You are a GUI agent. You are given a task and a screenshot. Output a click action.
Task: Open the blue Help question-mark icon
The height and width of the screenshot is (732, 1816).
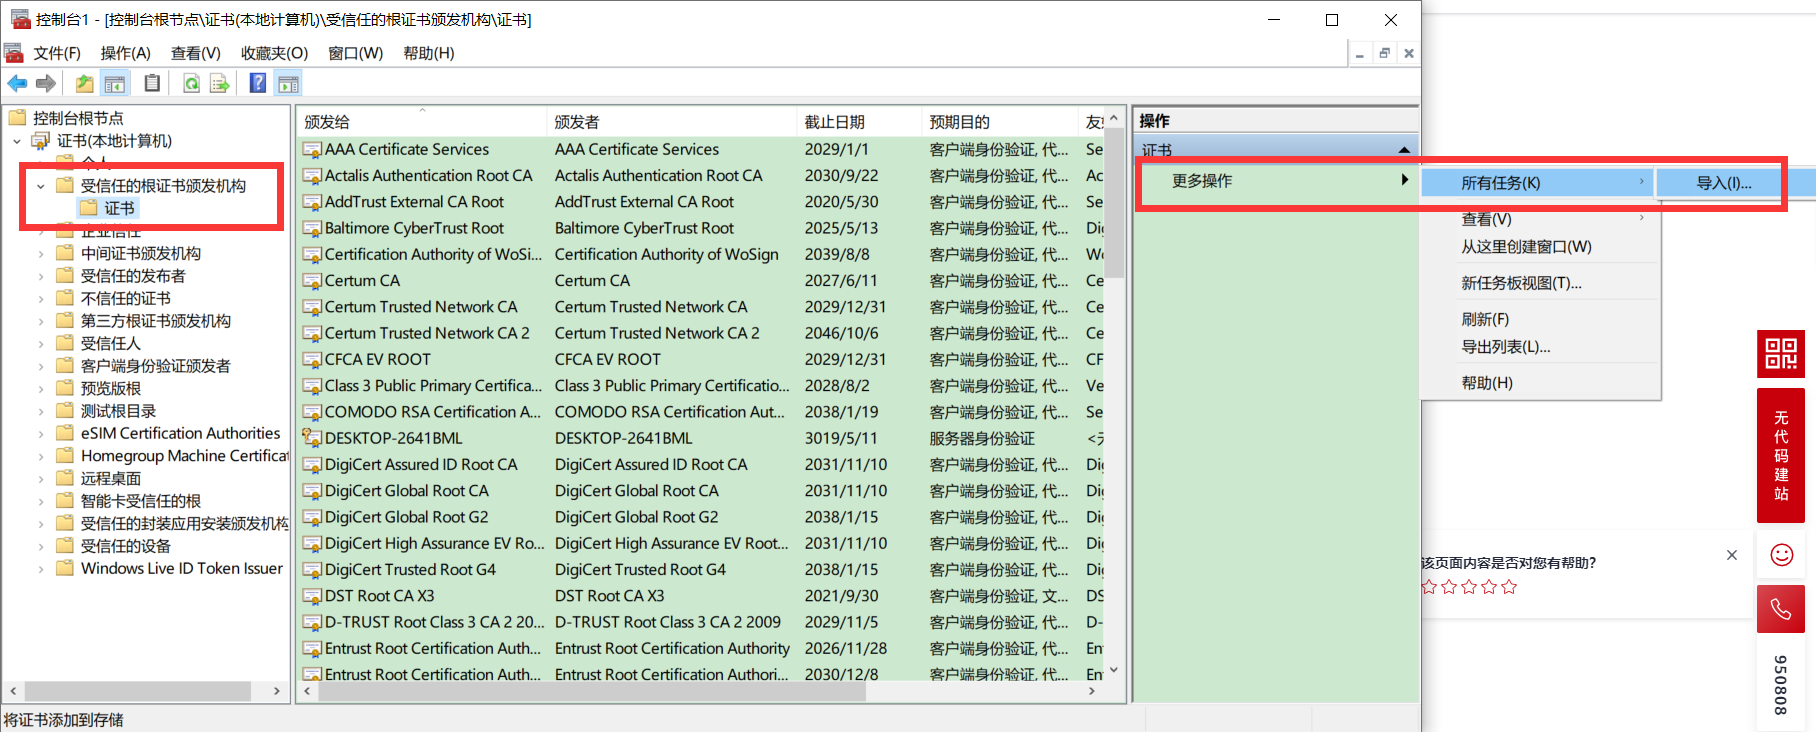pos(258,84)
